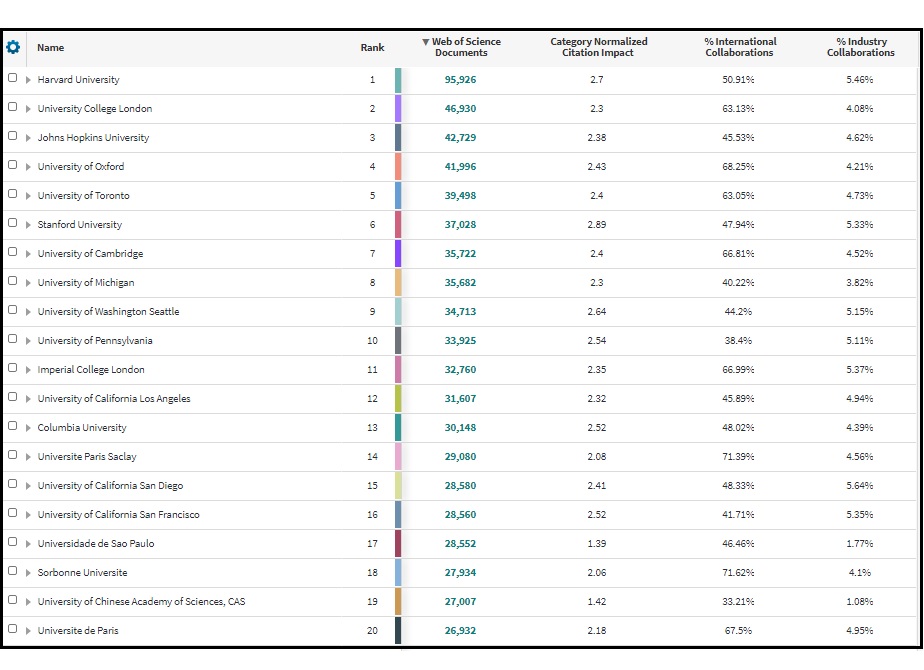The height and width of the screenshot is (670, 924).
Task: Click Universidade de Sao Paulo's maroon swatch
Action: tap(398, 544)
